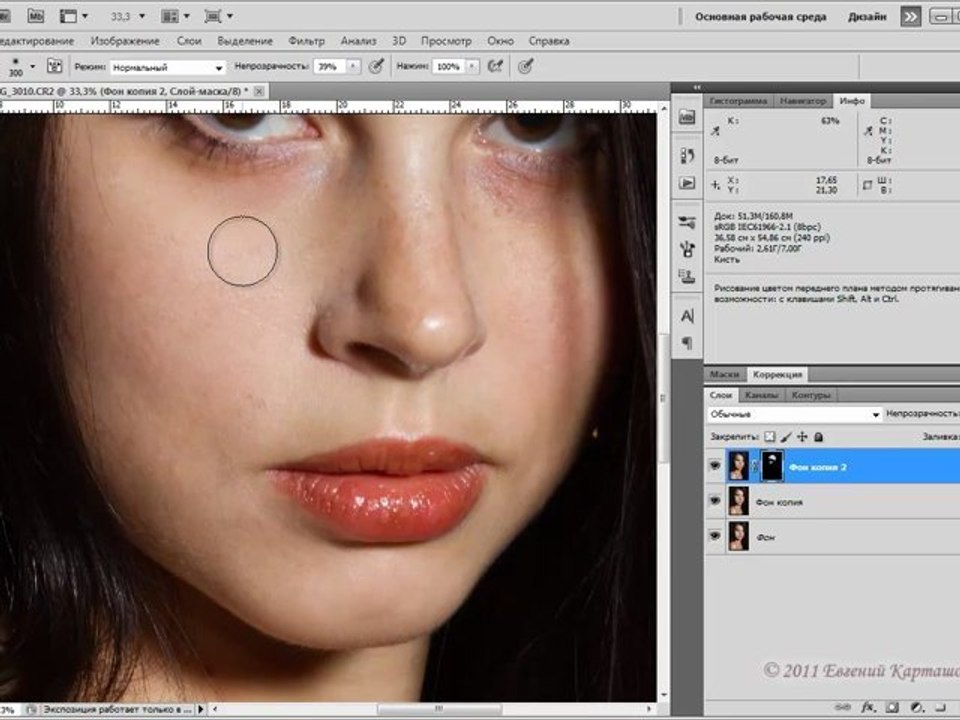Select the layer mask thumbnail of Фон копия 2
This screenshot has height=720, width=960.
(x=771, y=466)
